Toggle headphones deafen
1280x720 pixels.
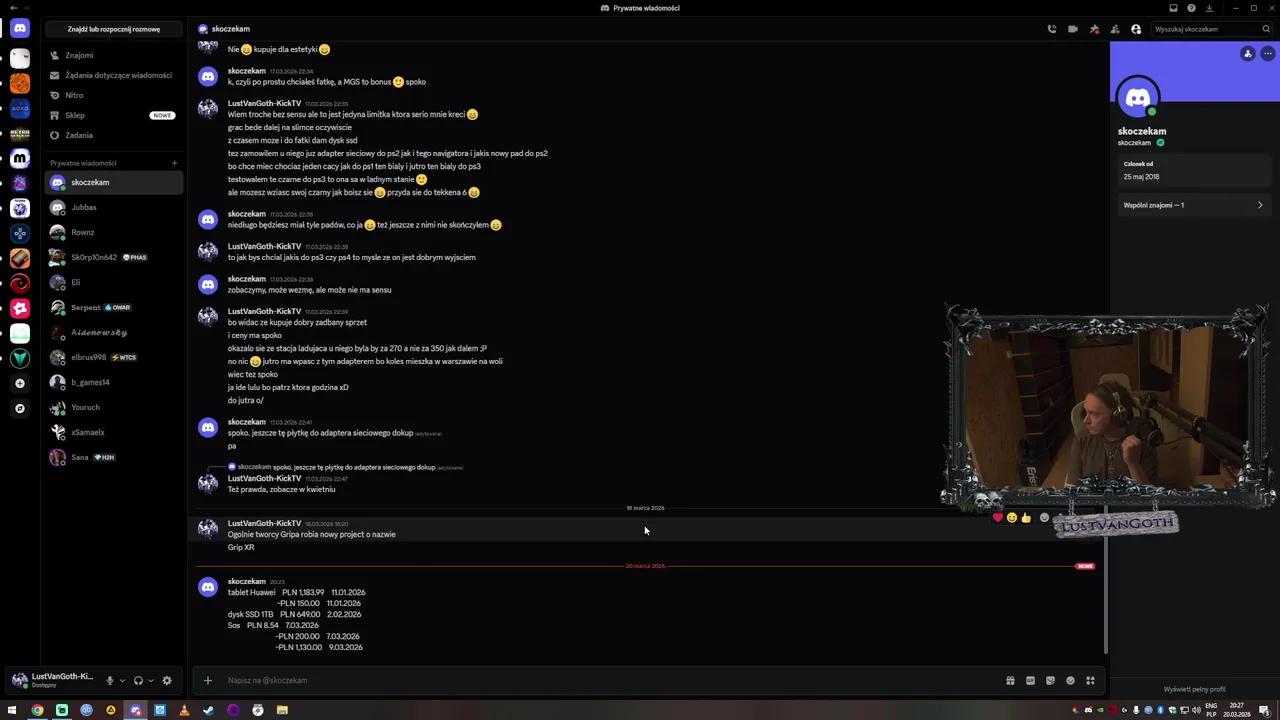point(139,680)
